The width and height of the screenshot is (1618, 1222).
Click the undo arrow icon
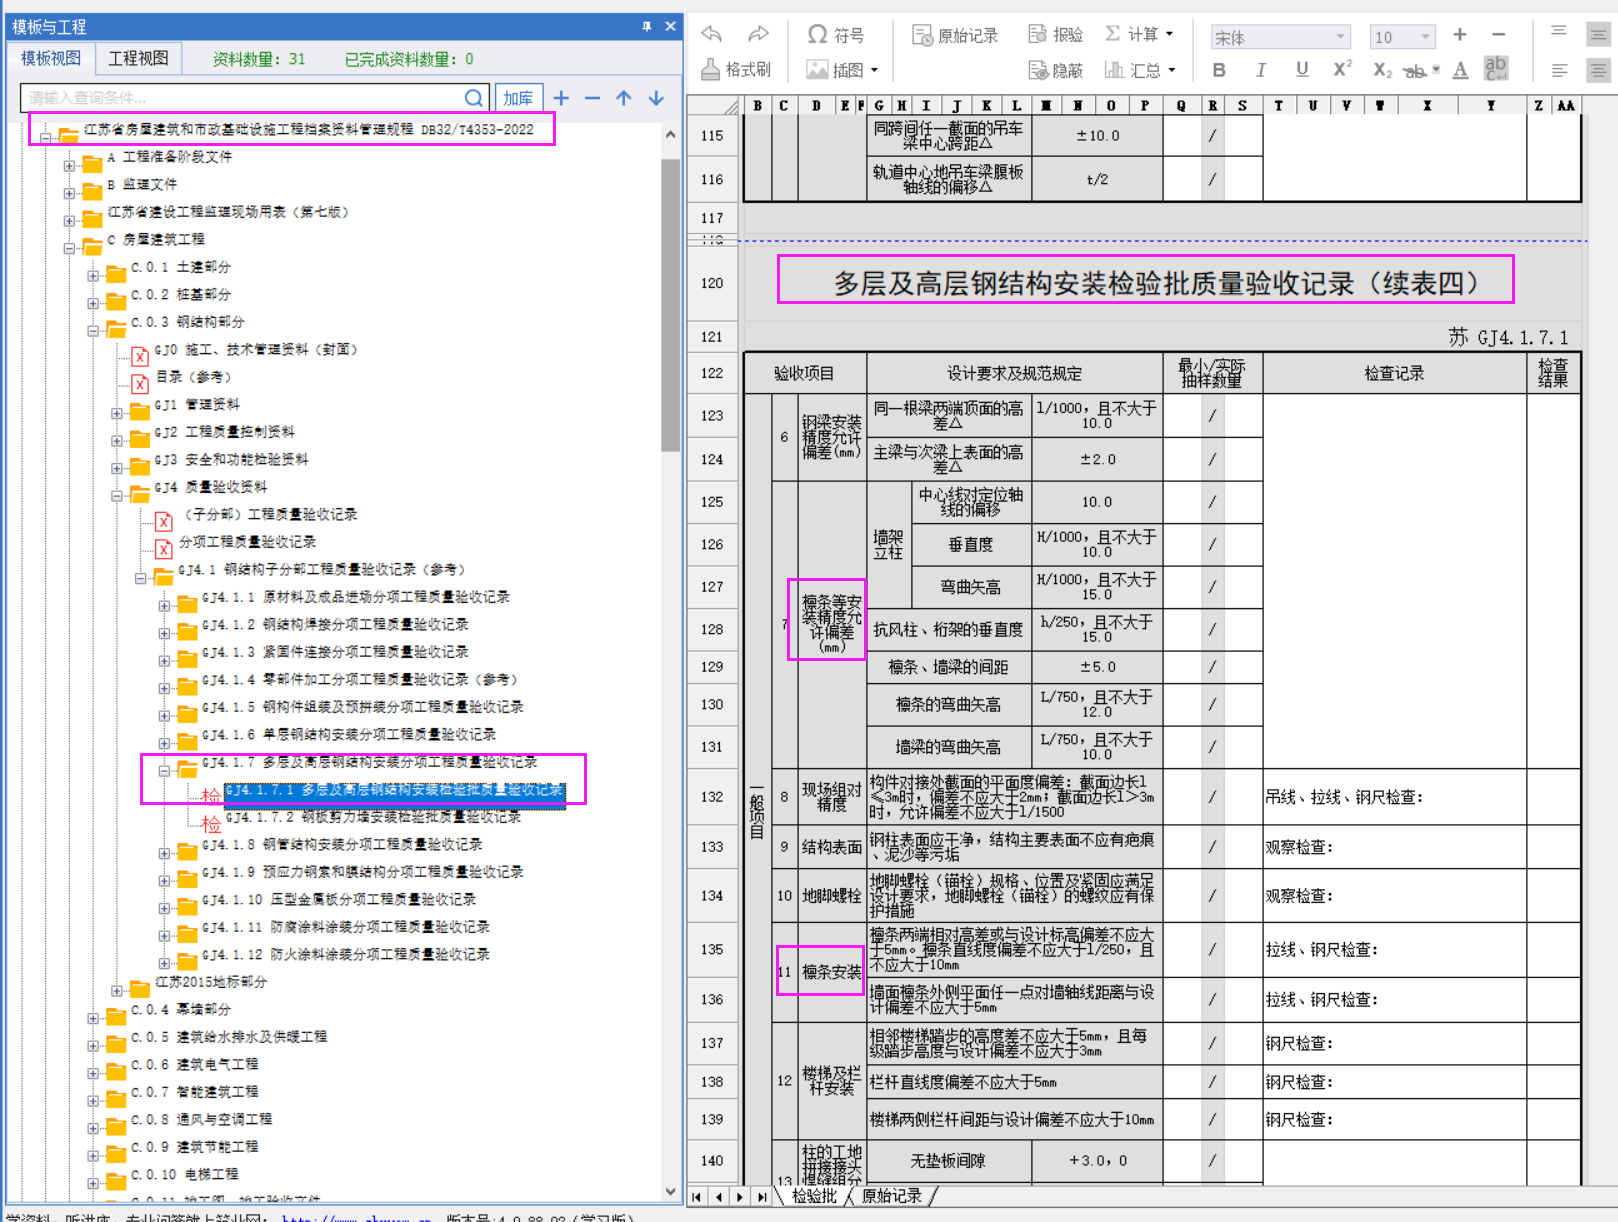(712, 35)
